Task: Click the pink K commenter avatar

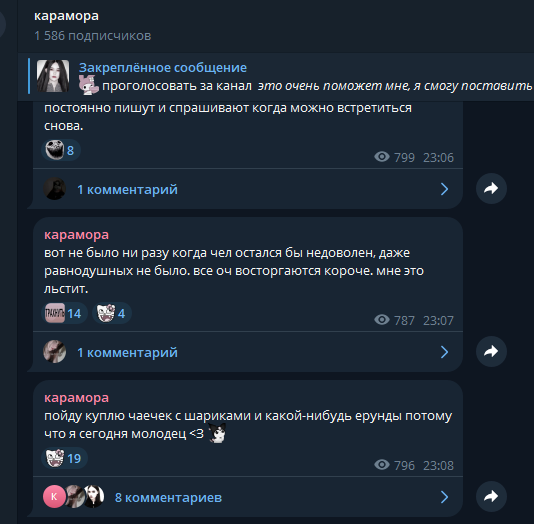Action: click(54, 497)
